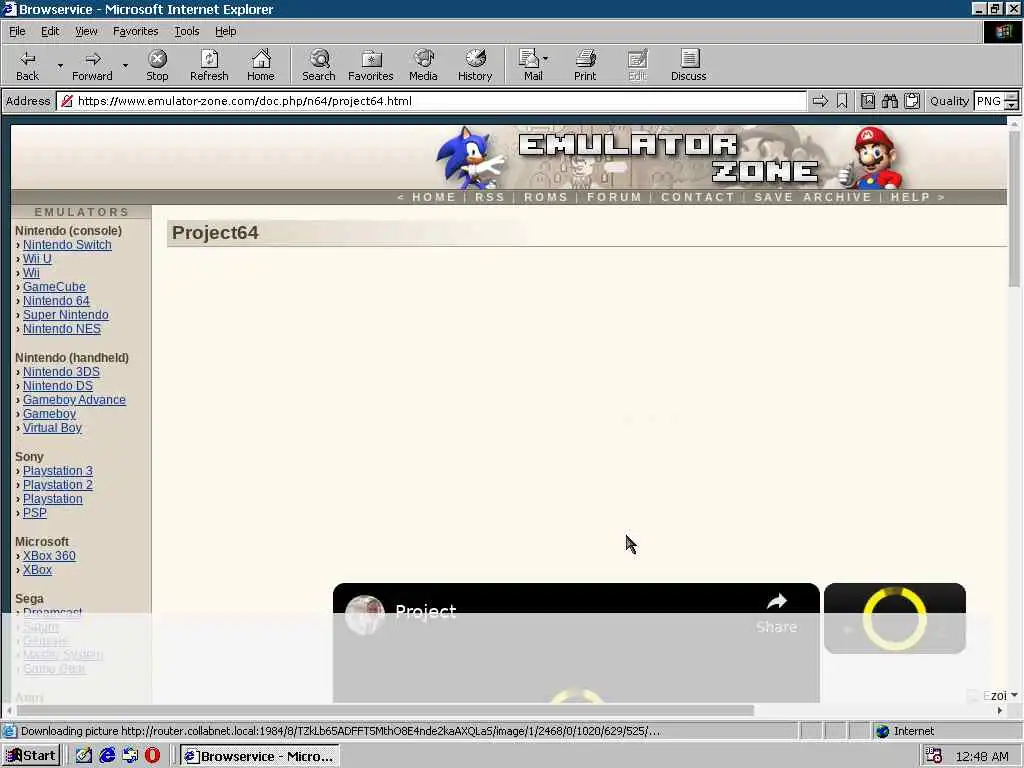Click ROMS in site navigation bar
The height and width of the screenshot is (768, 1024).
click(x=545, y=197)
